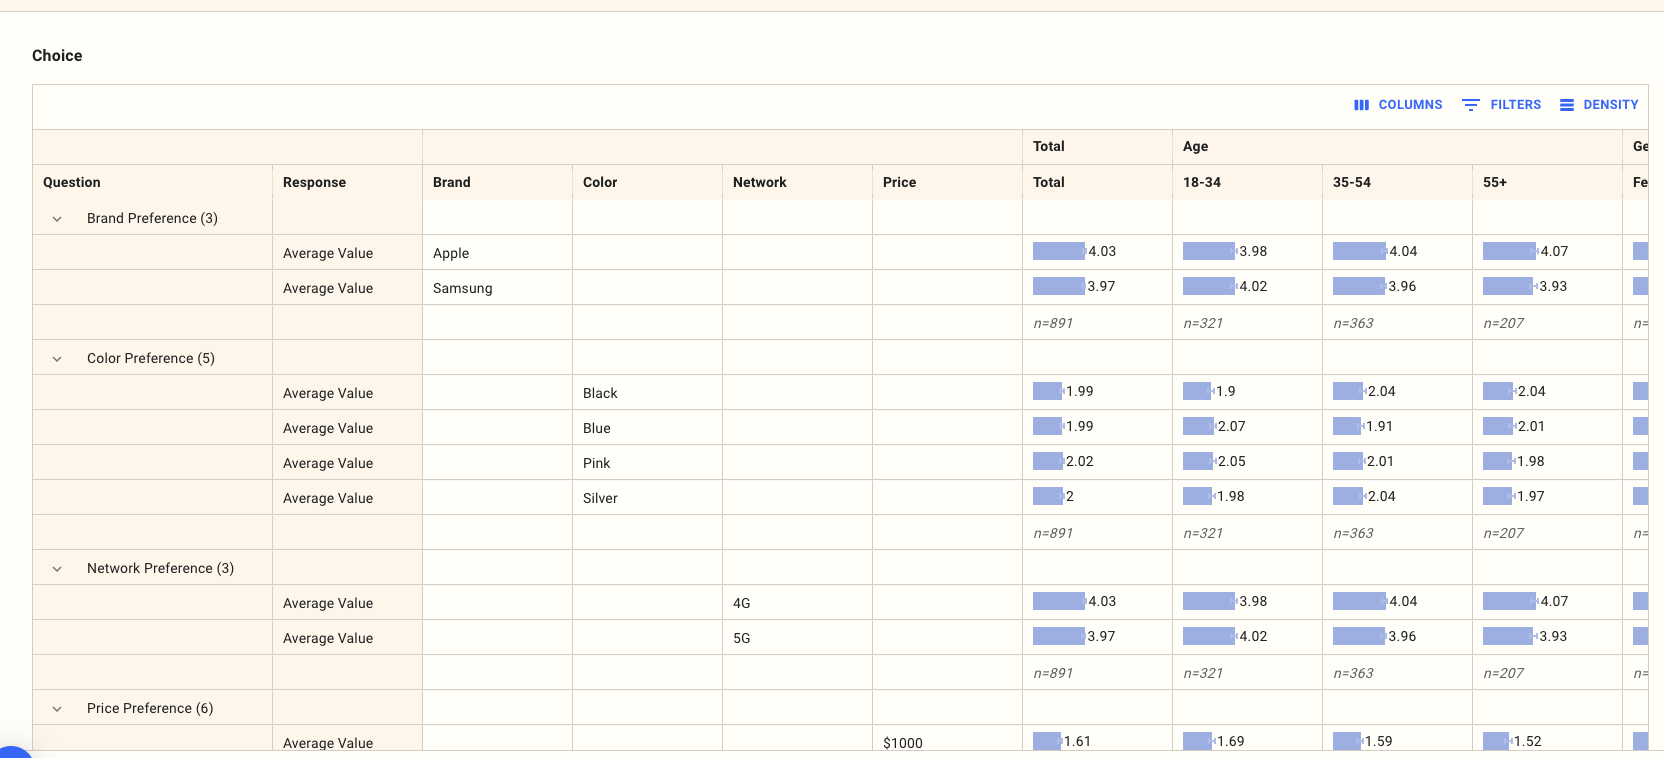
Task: Select the 55+ age column header
Action: (1495, 182)
